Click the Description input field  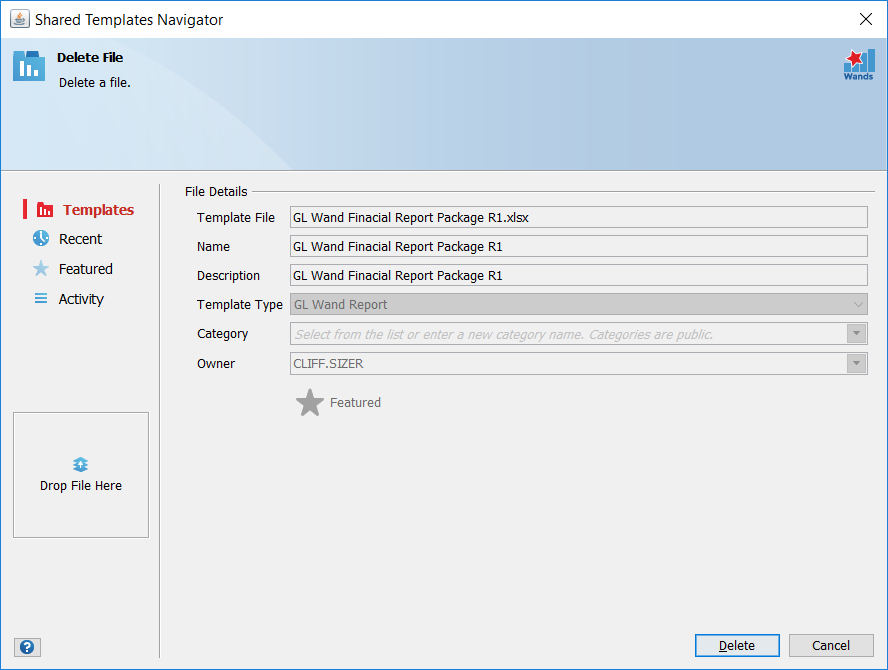pyautogui.click(x=578, y=275)
